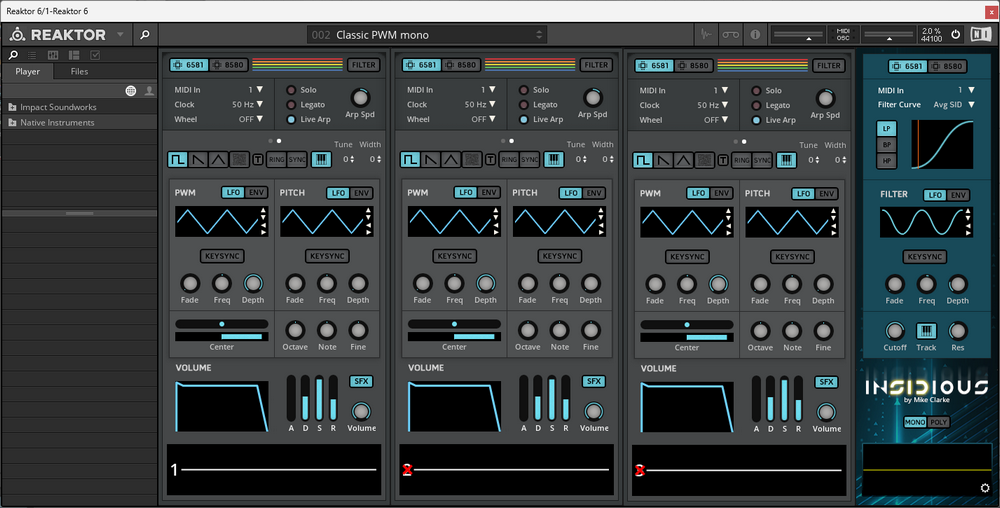Enable Solo in oscillator 1
This screenshot has height=508, width=1000.
pos(291,90)
